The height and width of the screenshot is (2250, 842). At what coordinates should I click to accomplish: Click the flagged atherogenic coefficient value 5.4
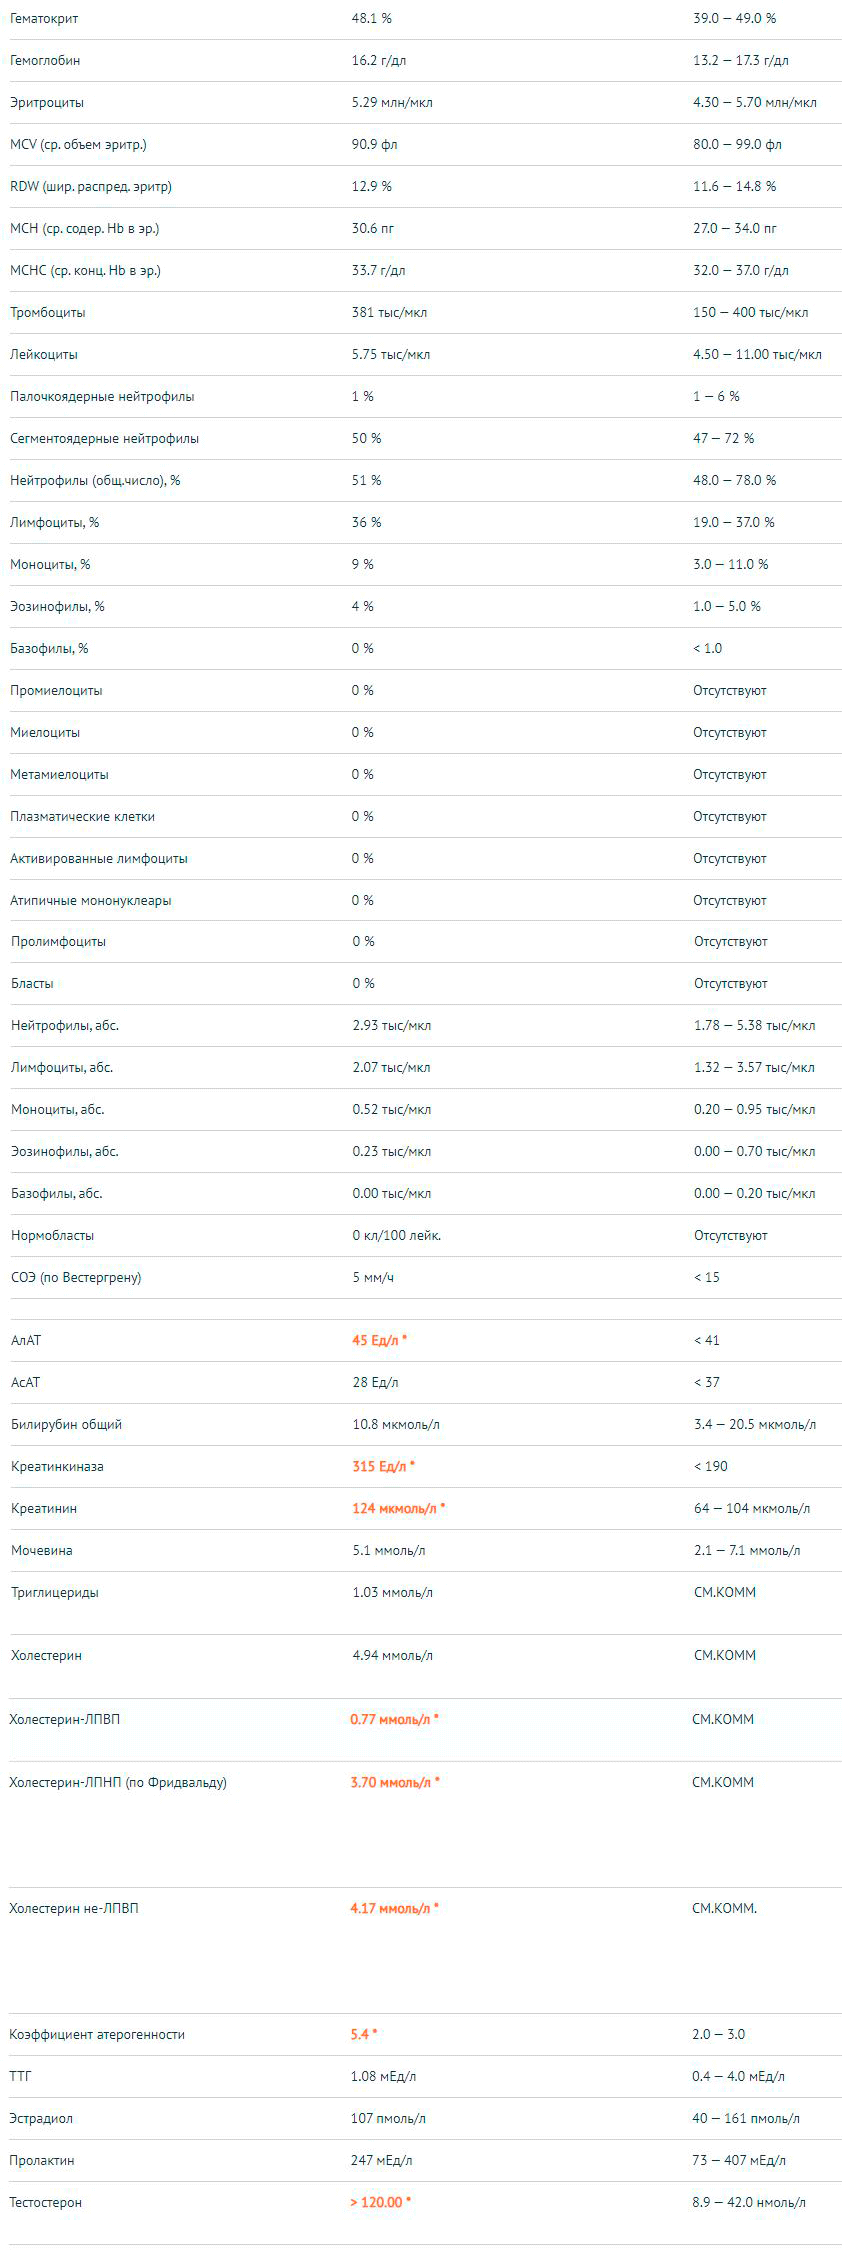click(360, 2034)
